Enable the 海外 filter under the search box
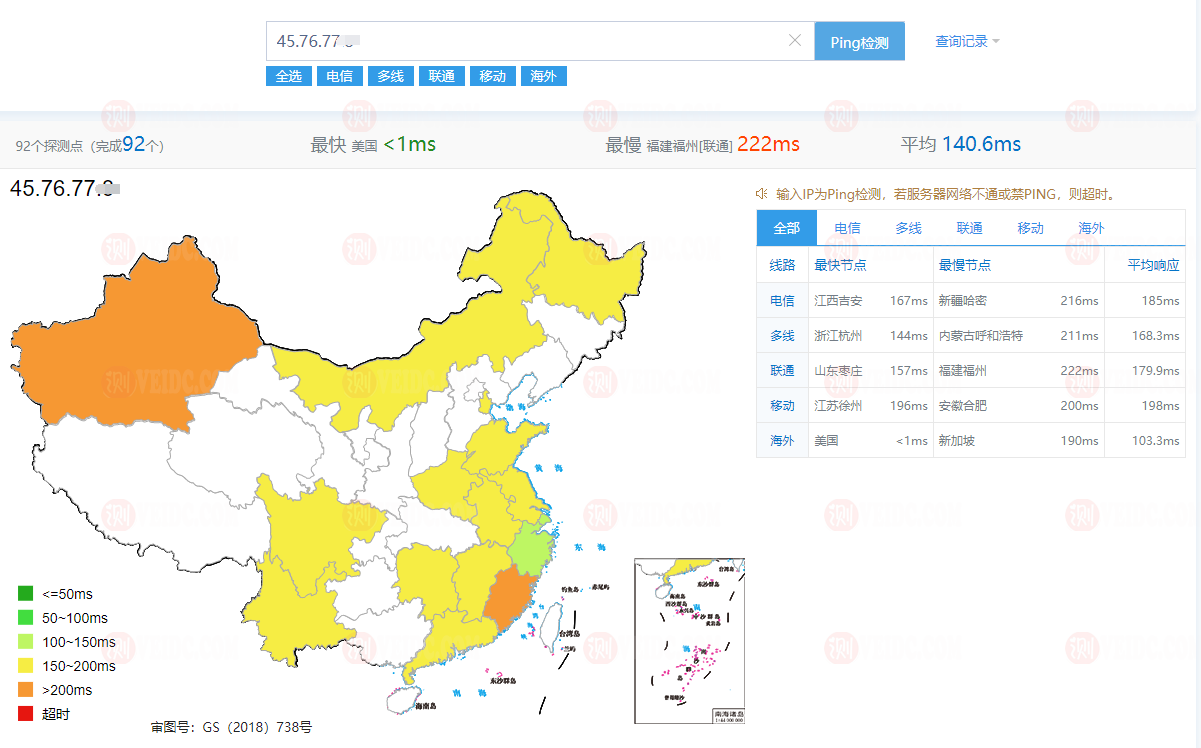Viewport: 1201px width, 748px height. (x=543, y=75)
